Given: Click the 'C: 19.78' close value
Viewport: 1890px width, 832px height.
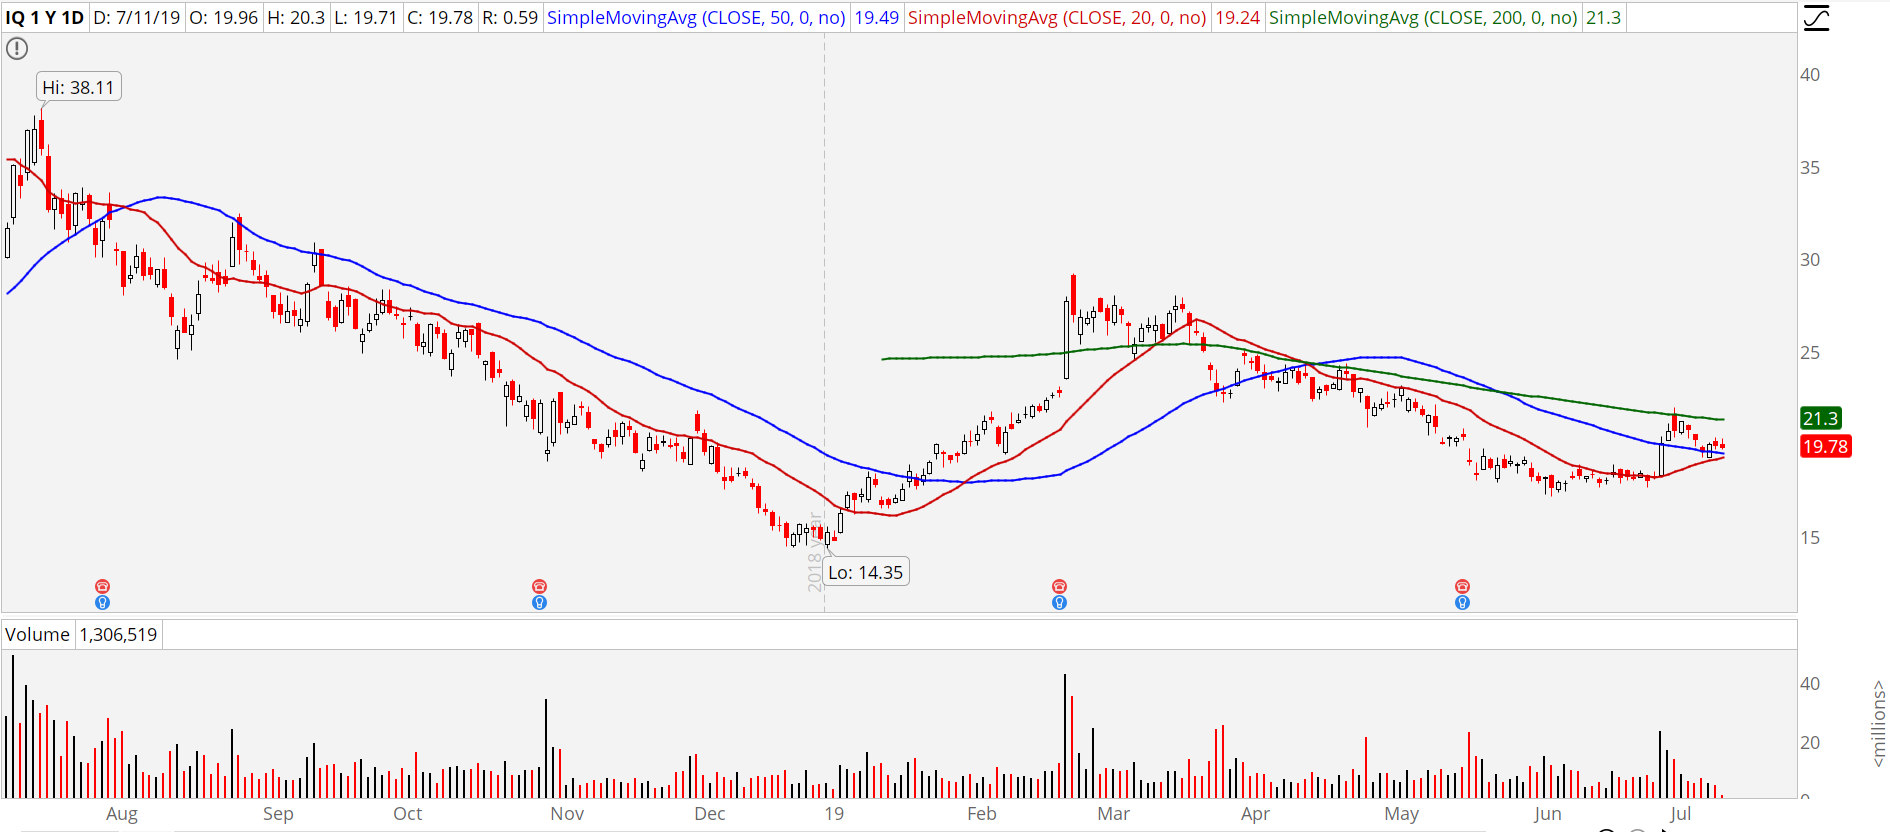Looking at the screenshot, I should pos(440,18).
